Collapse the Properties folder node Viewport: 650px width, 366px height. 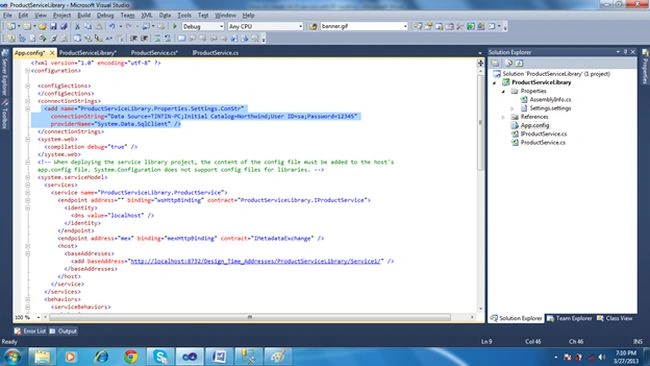click(503, 91)
